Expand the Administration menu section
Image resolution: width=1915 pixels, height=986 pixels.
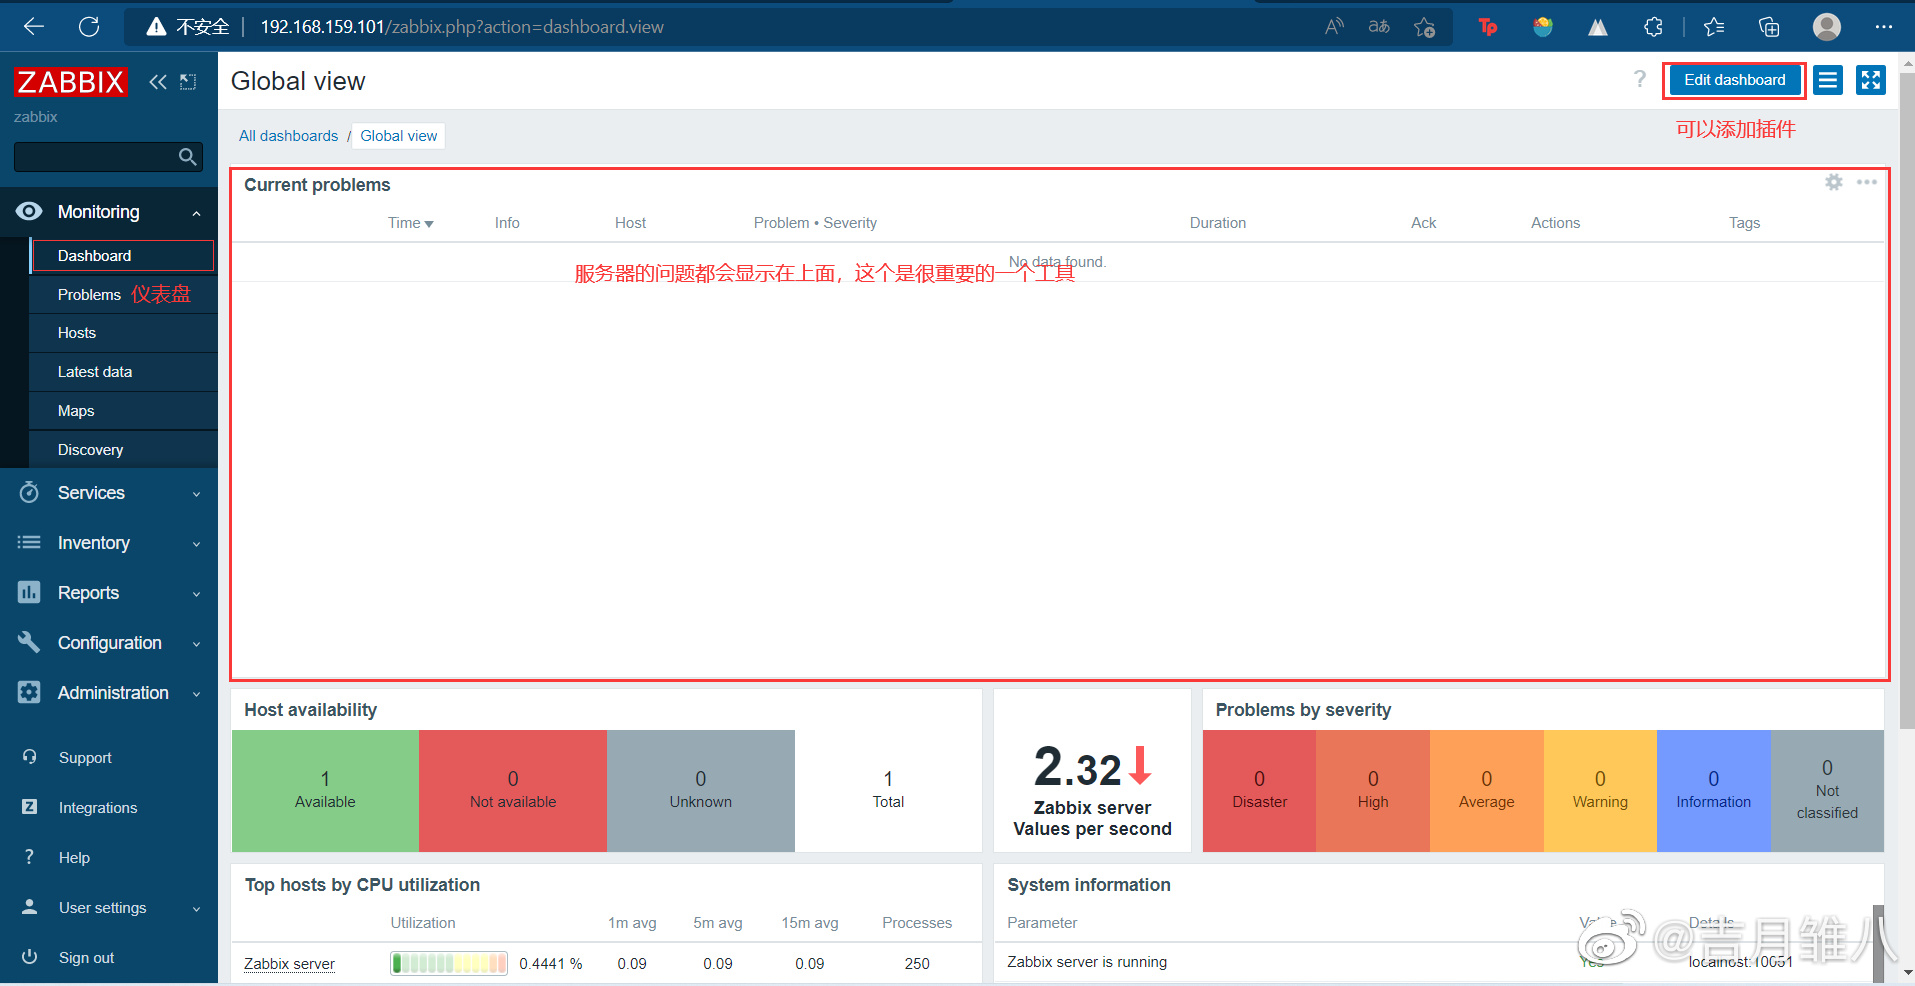click(109, 693)
